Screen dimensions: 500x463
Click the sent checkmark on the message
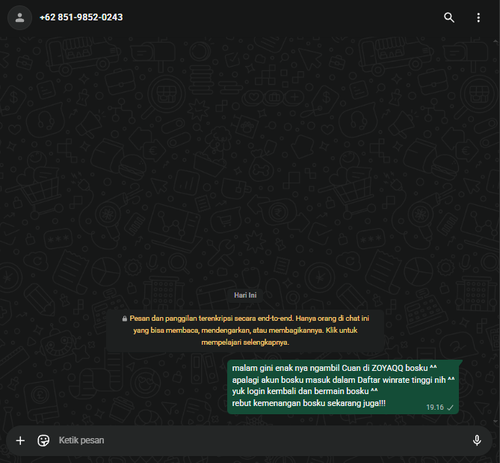(450, 408)
